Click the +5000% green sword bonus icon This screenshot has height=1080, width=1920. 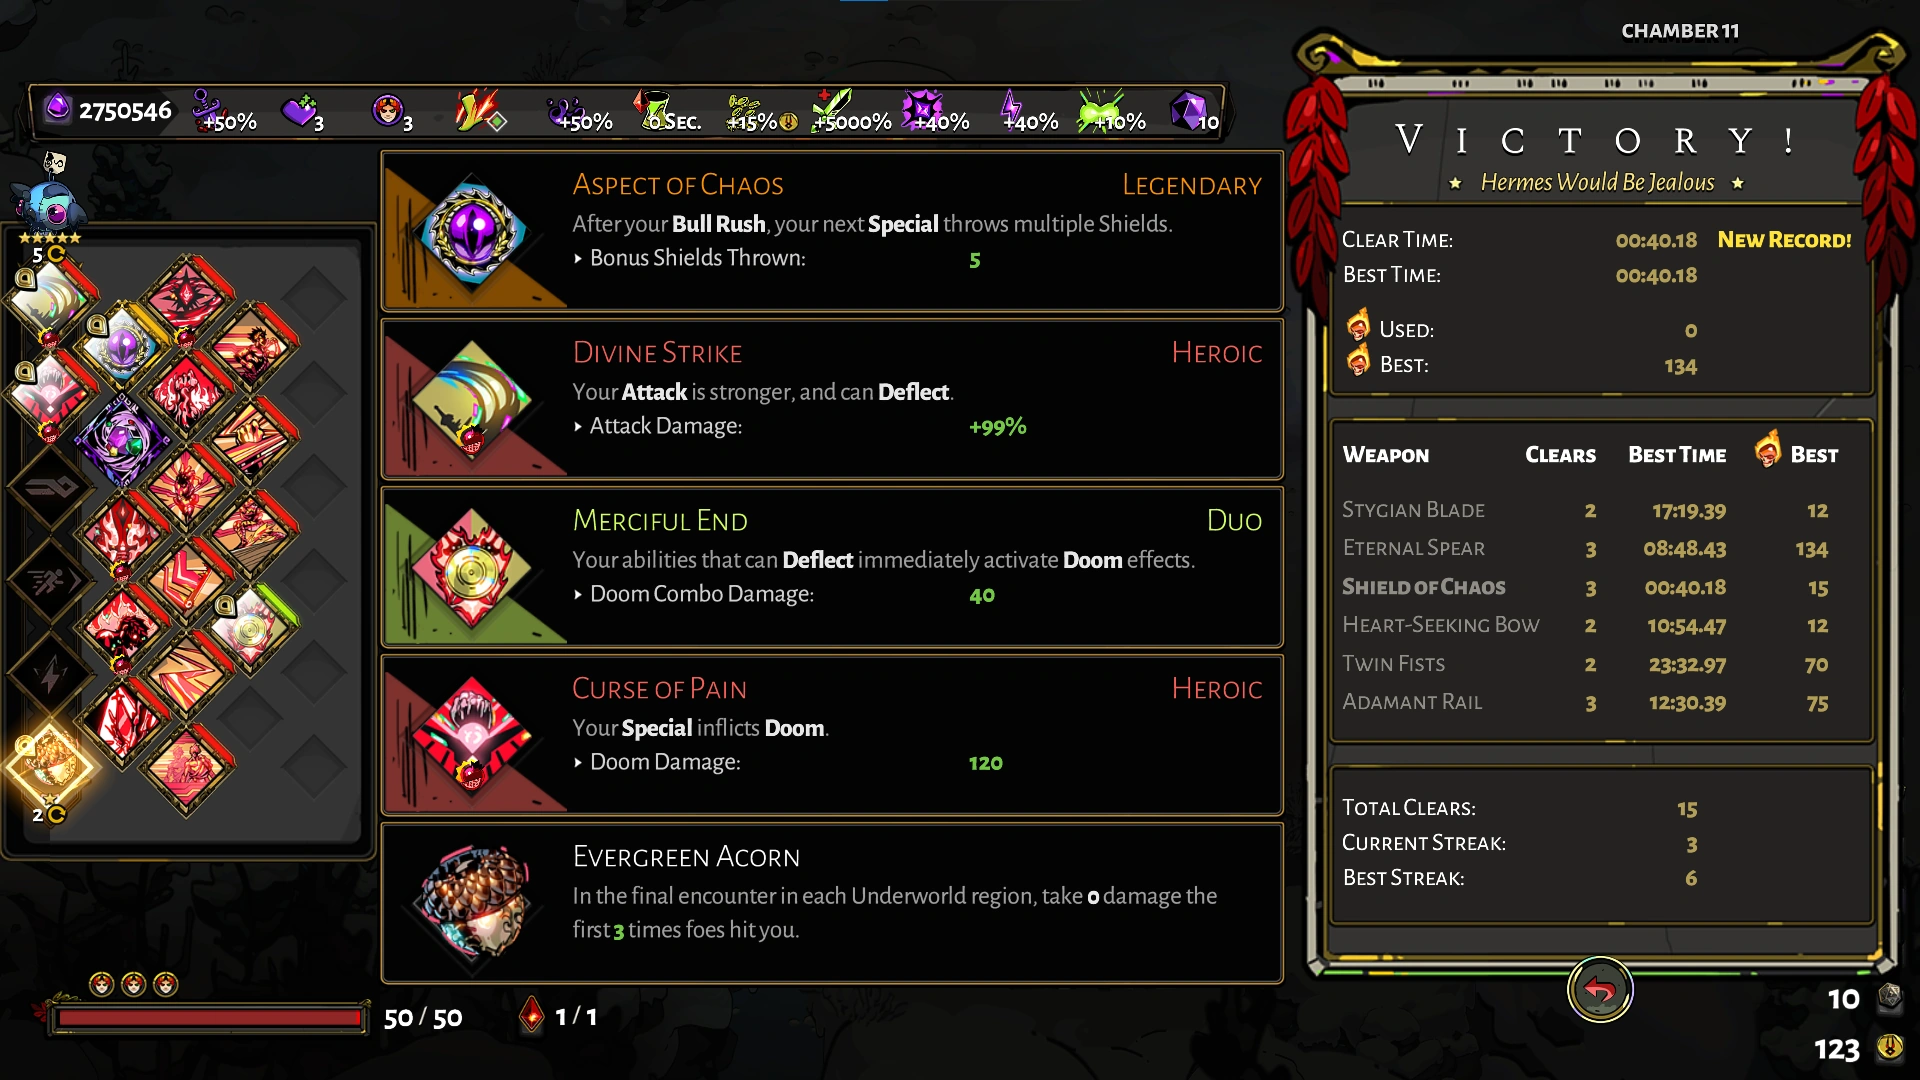850,110
